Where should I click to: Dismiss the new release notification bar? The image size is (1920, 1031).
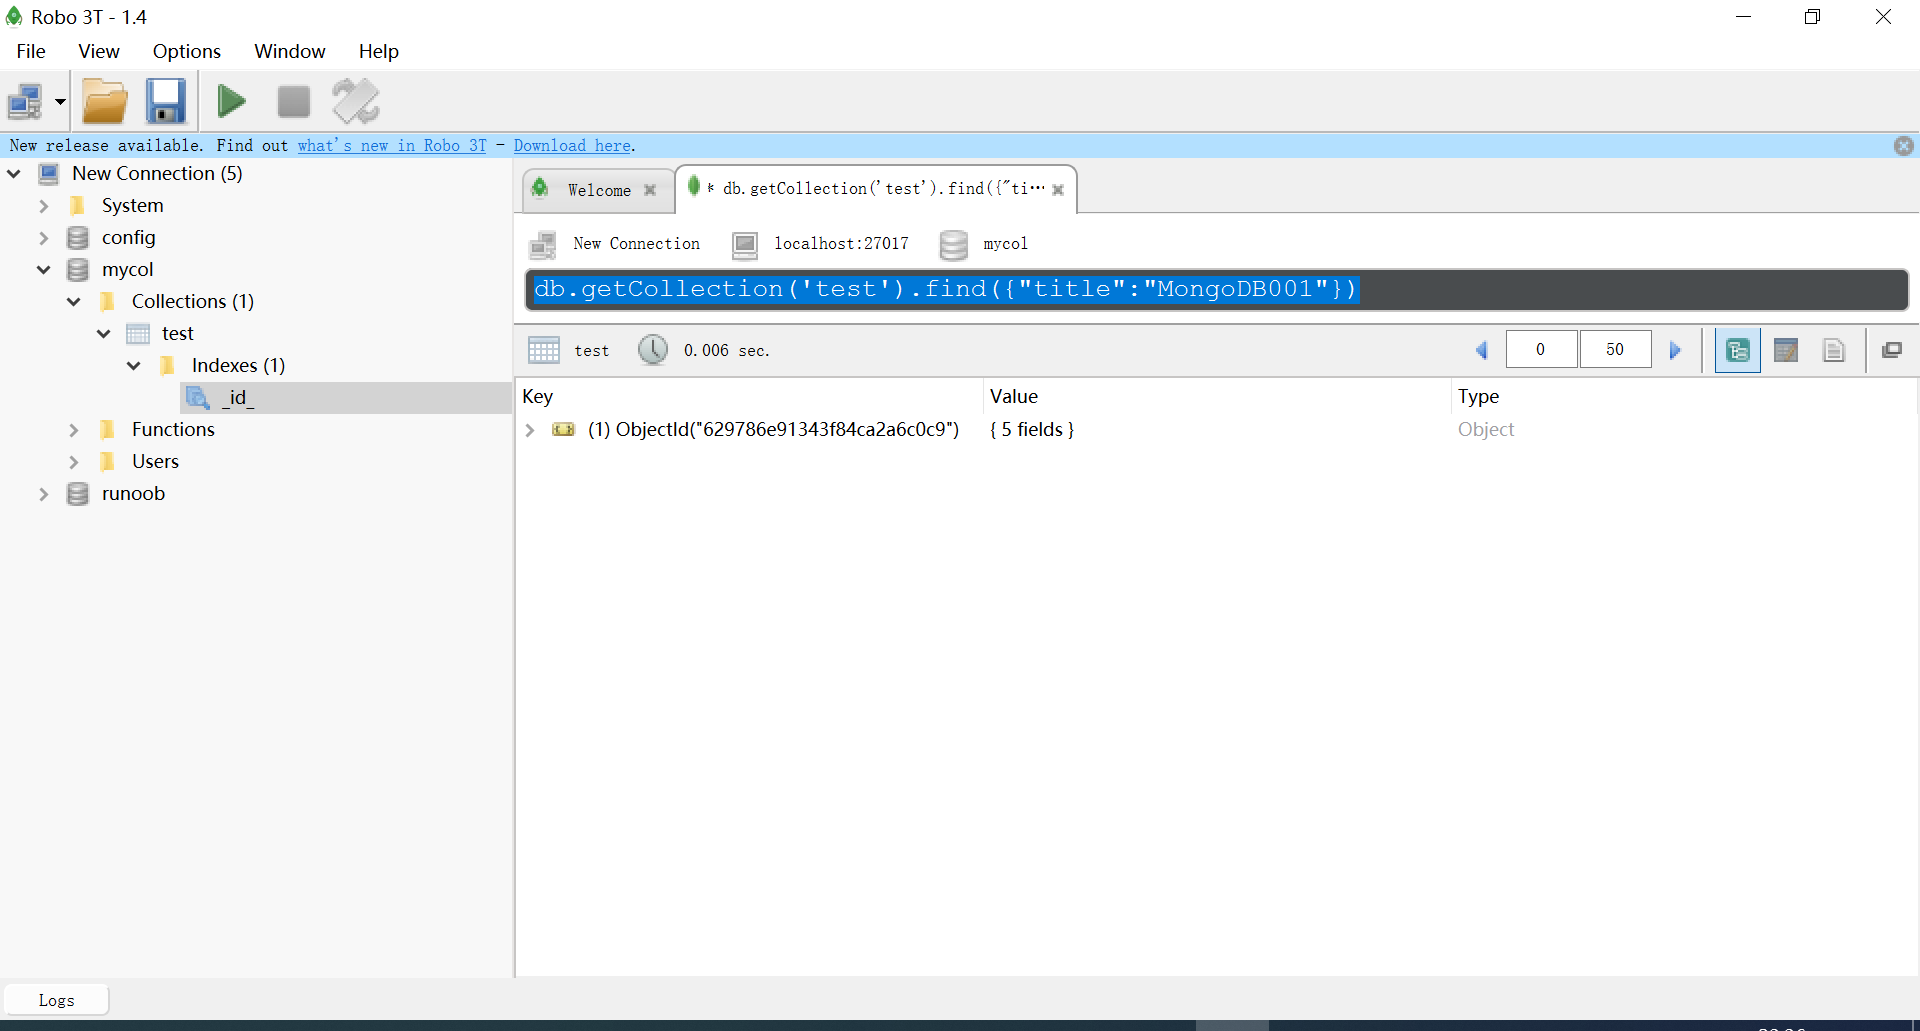click(1904, 146)
